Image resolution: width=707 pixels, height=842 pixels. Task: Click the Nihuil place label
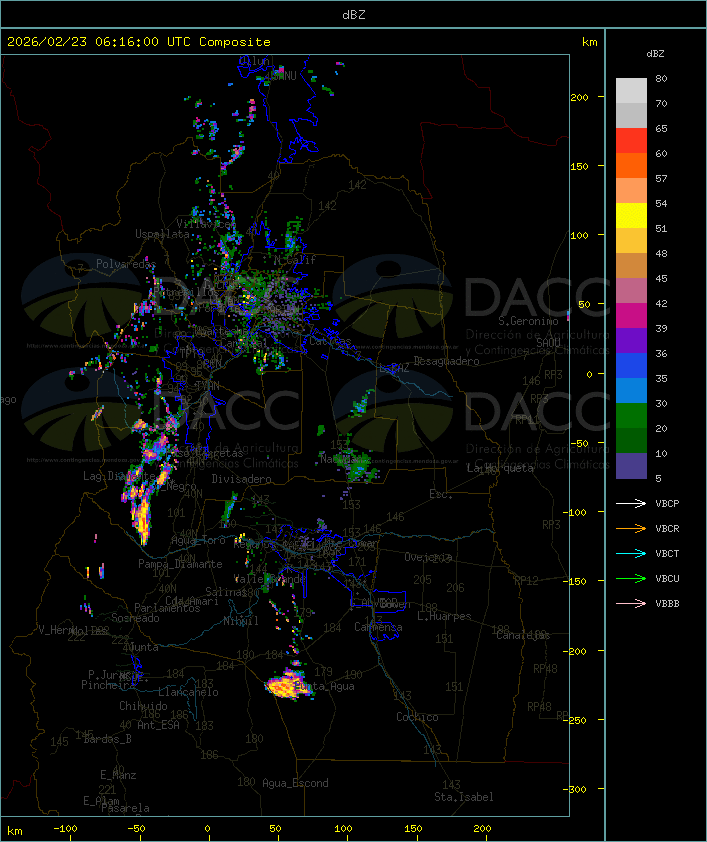pyautogui.click(x=241, y=621)
